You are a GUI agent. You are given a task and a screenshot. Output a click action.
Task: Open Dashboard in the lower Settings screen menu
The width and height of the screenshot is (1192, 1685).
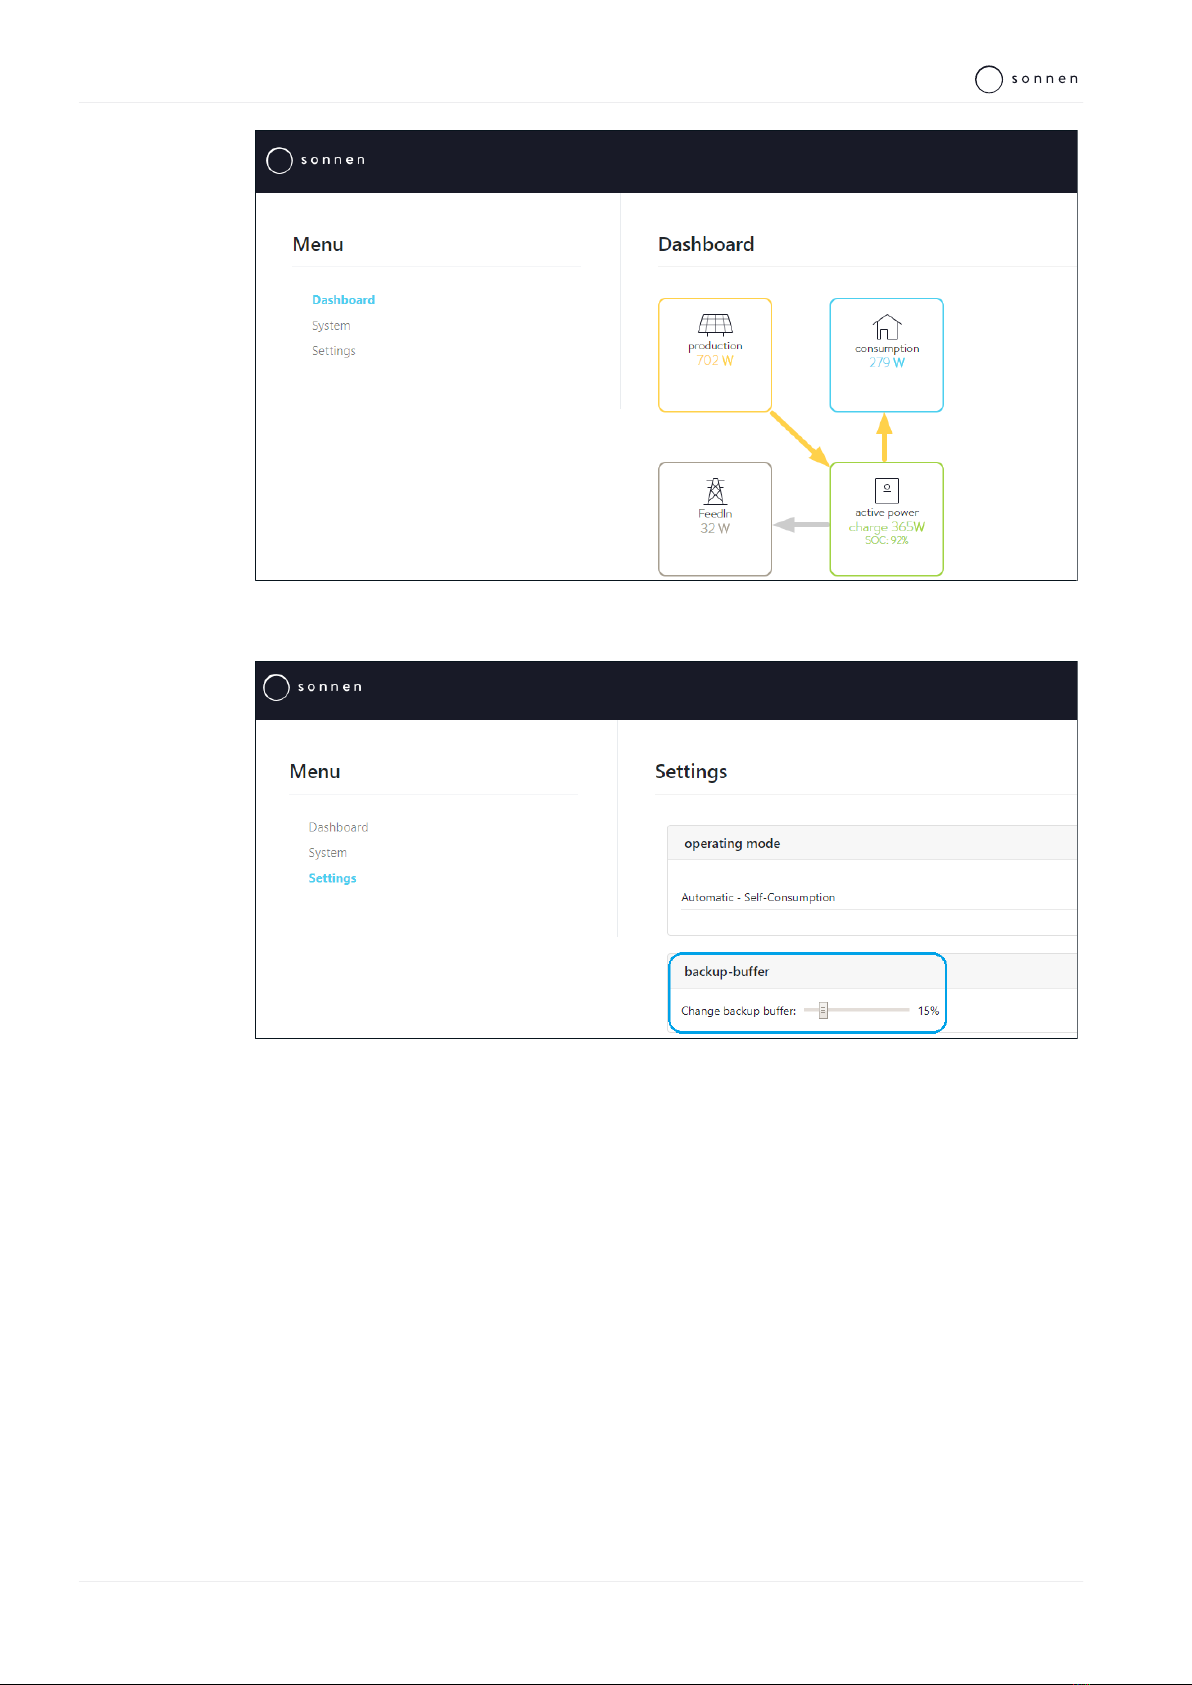click(x=338, y=827)
